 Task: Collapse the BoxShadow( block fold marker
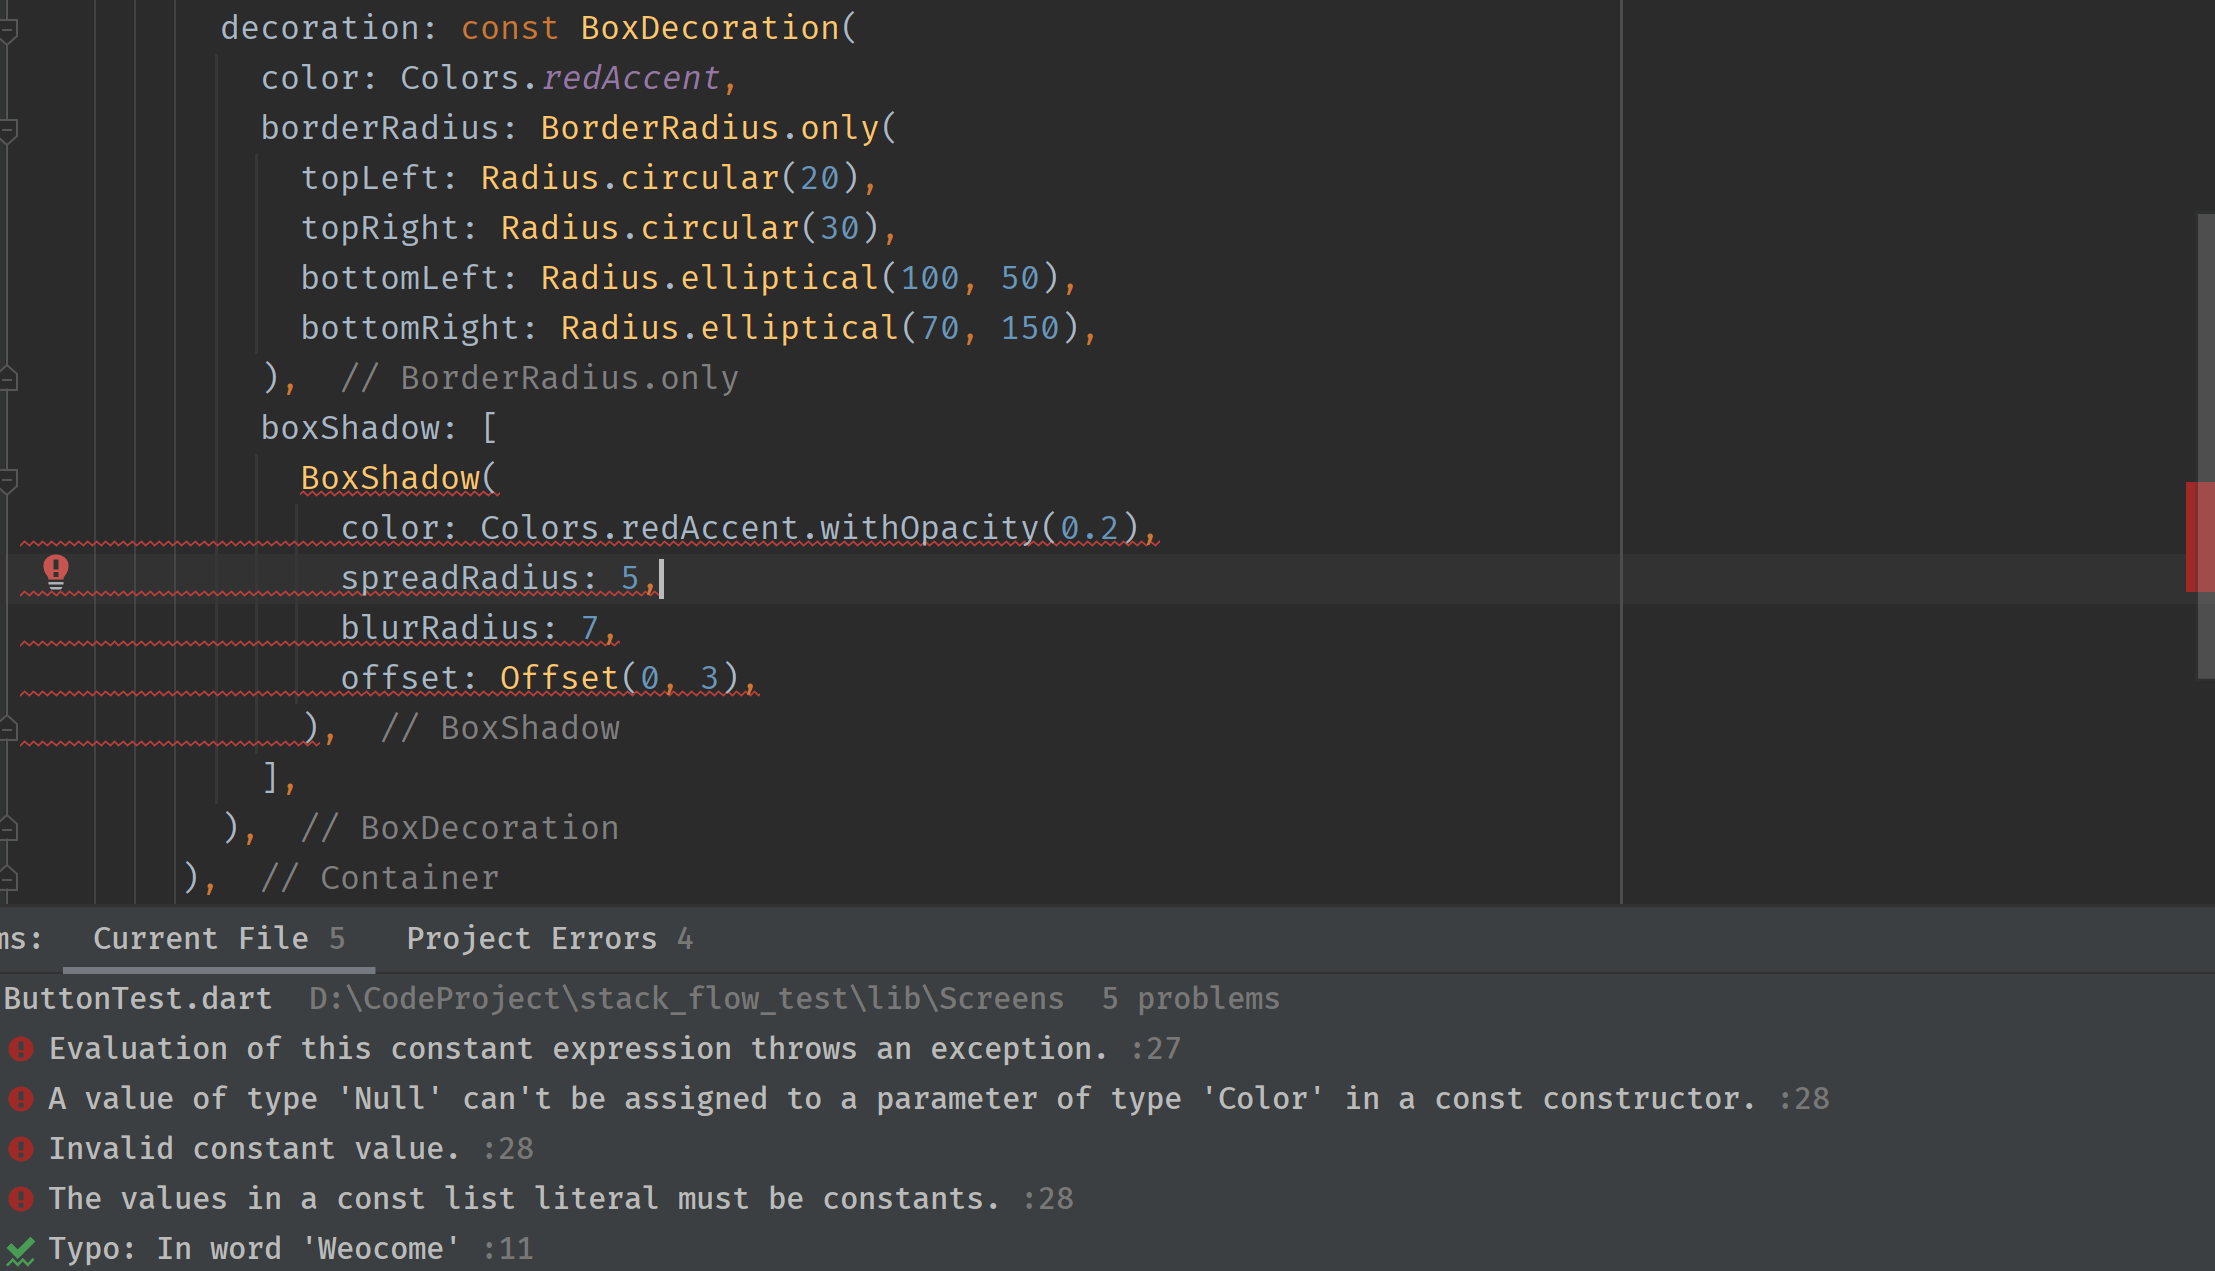(x=8, y=481)
